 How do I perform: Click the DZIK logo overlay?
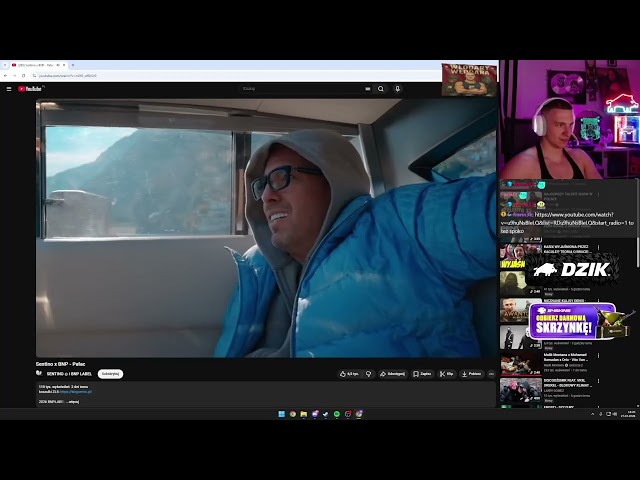(x=572, y=269)
